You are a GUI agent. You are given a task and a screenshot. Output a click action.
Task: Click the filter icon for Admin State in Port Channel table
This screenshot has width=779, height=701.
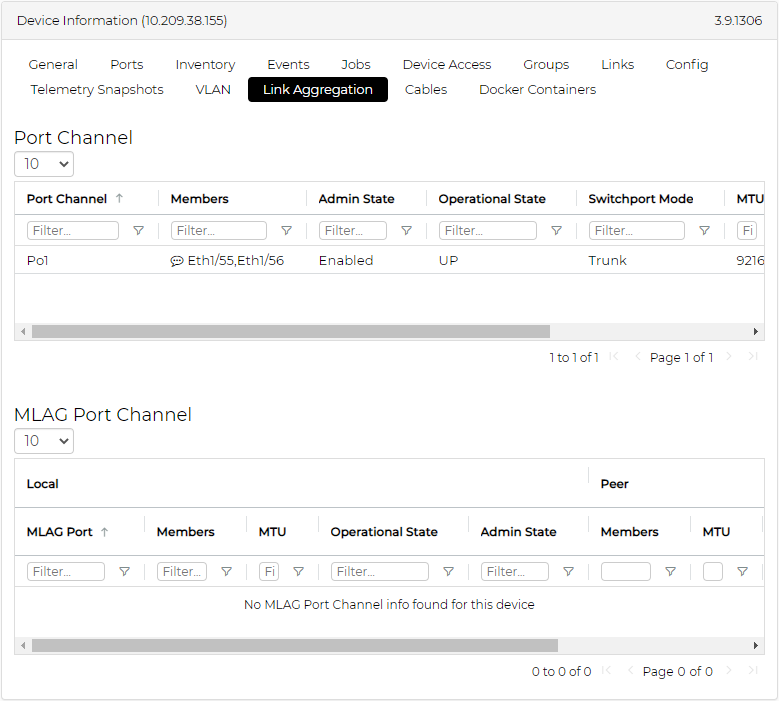tap(406, 231)
